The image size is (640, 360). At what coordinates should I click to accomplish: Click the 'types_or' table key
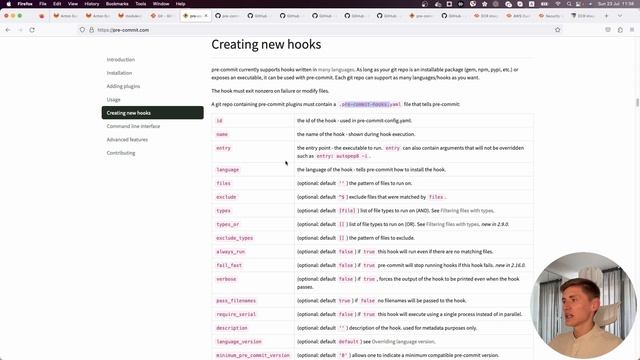228,224
